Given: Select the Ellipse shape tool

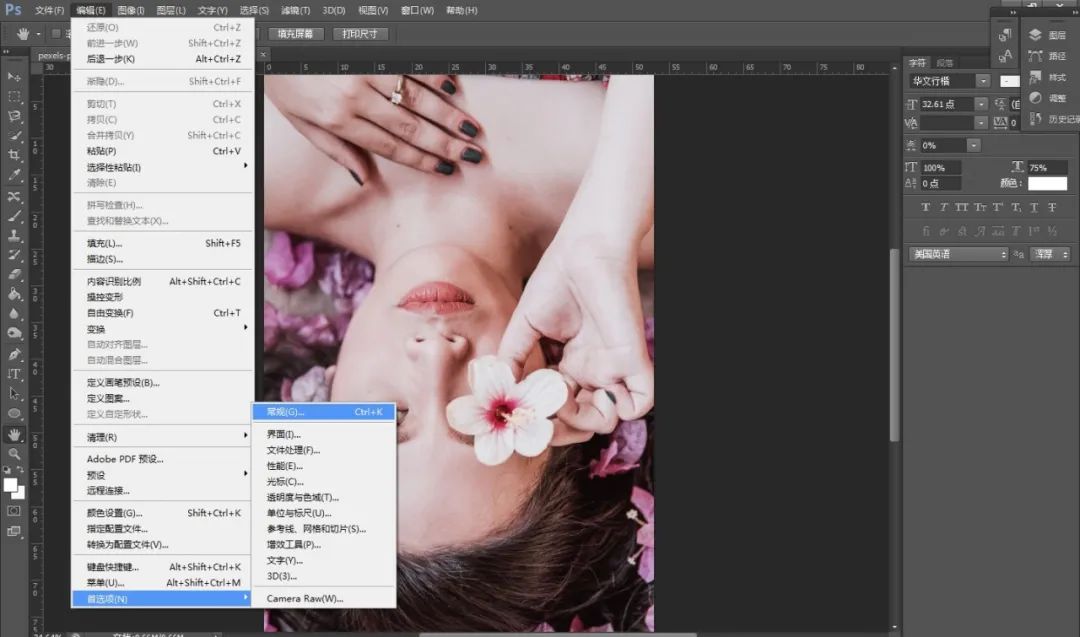Looking at the screenshot, I should [x=14, y=414].
